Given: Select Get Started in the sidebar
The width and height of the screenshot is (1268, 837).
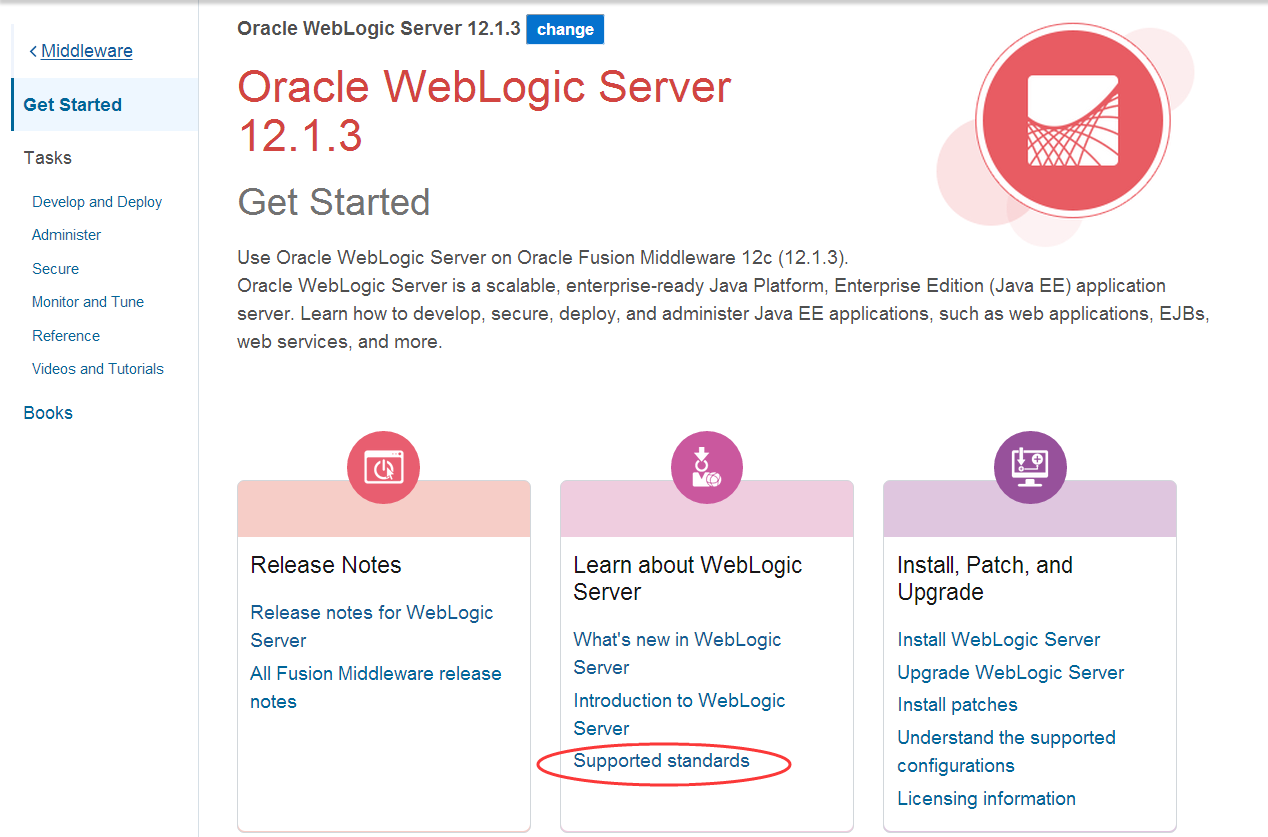Looking at the screenshot, I should [104, 105].
